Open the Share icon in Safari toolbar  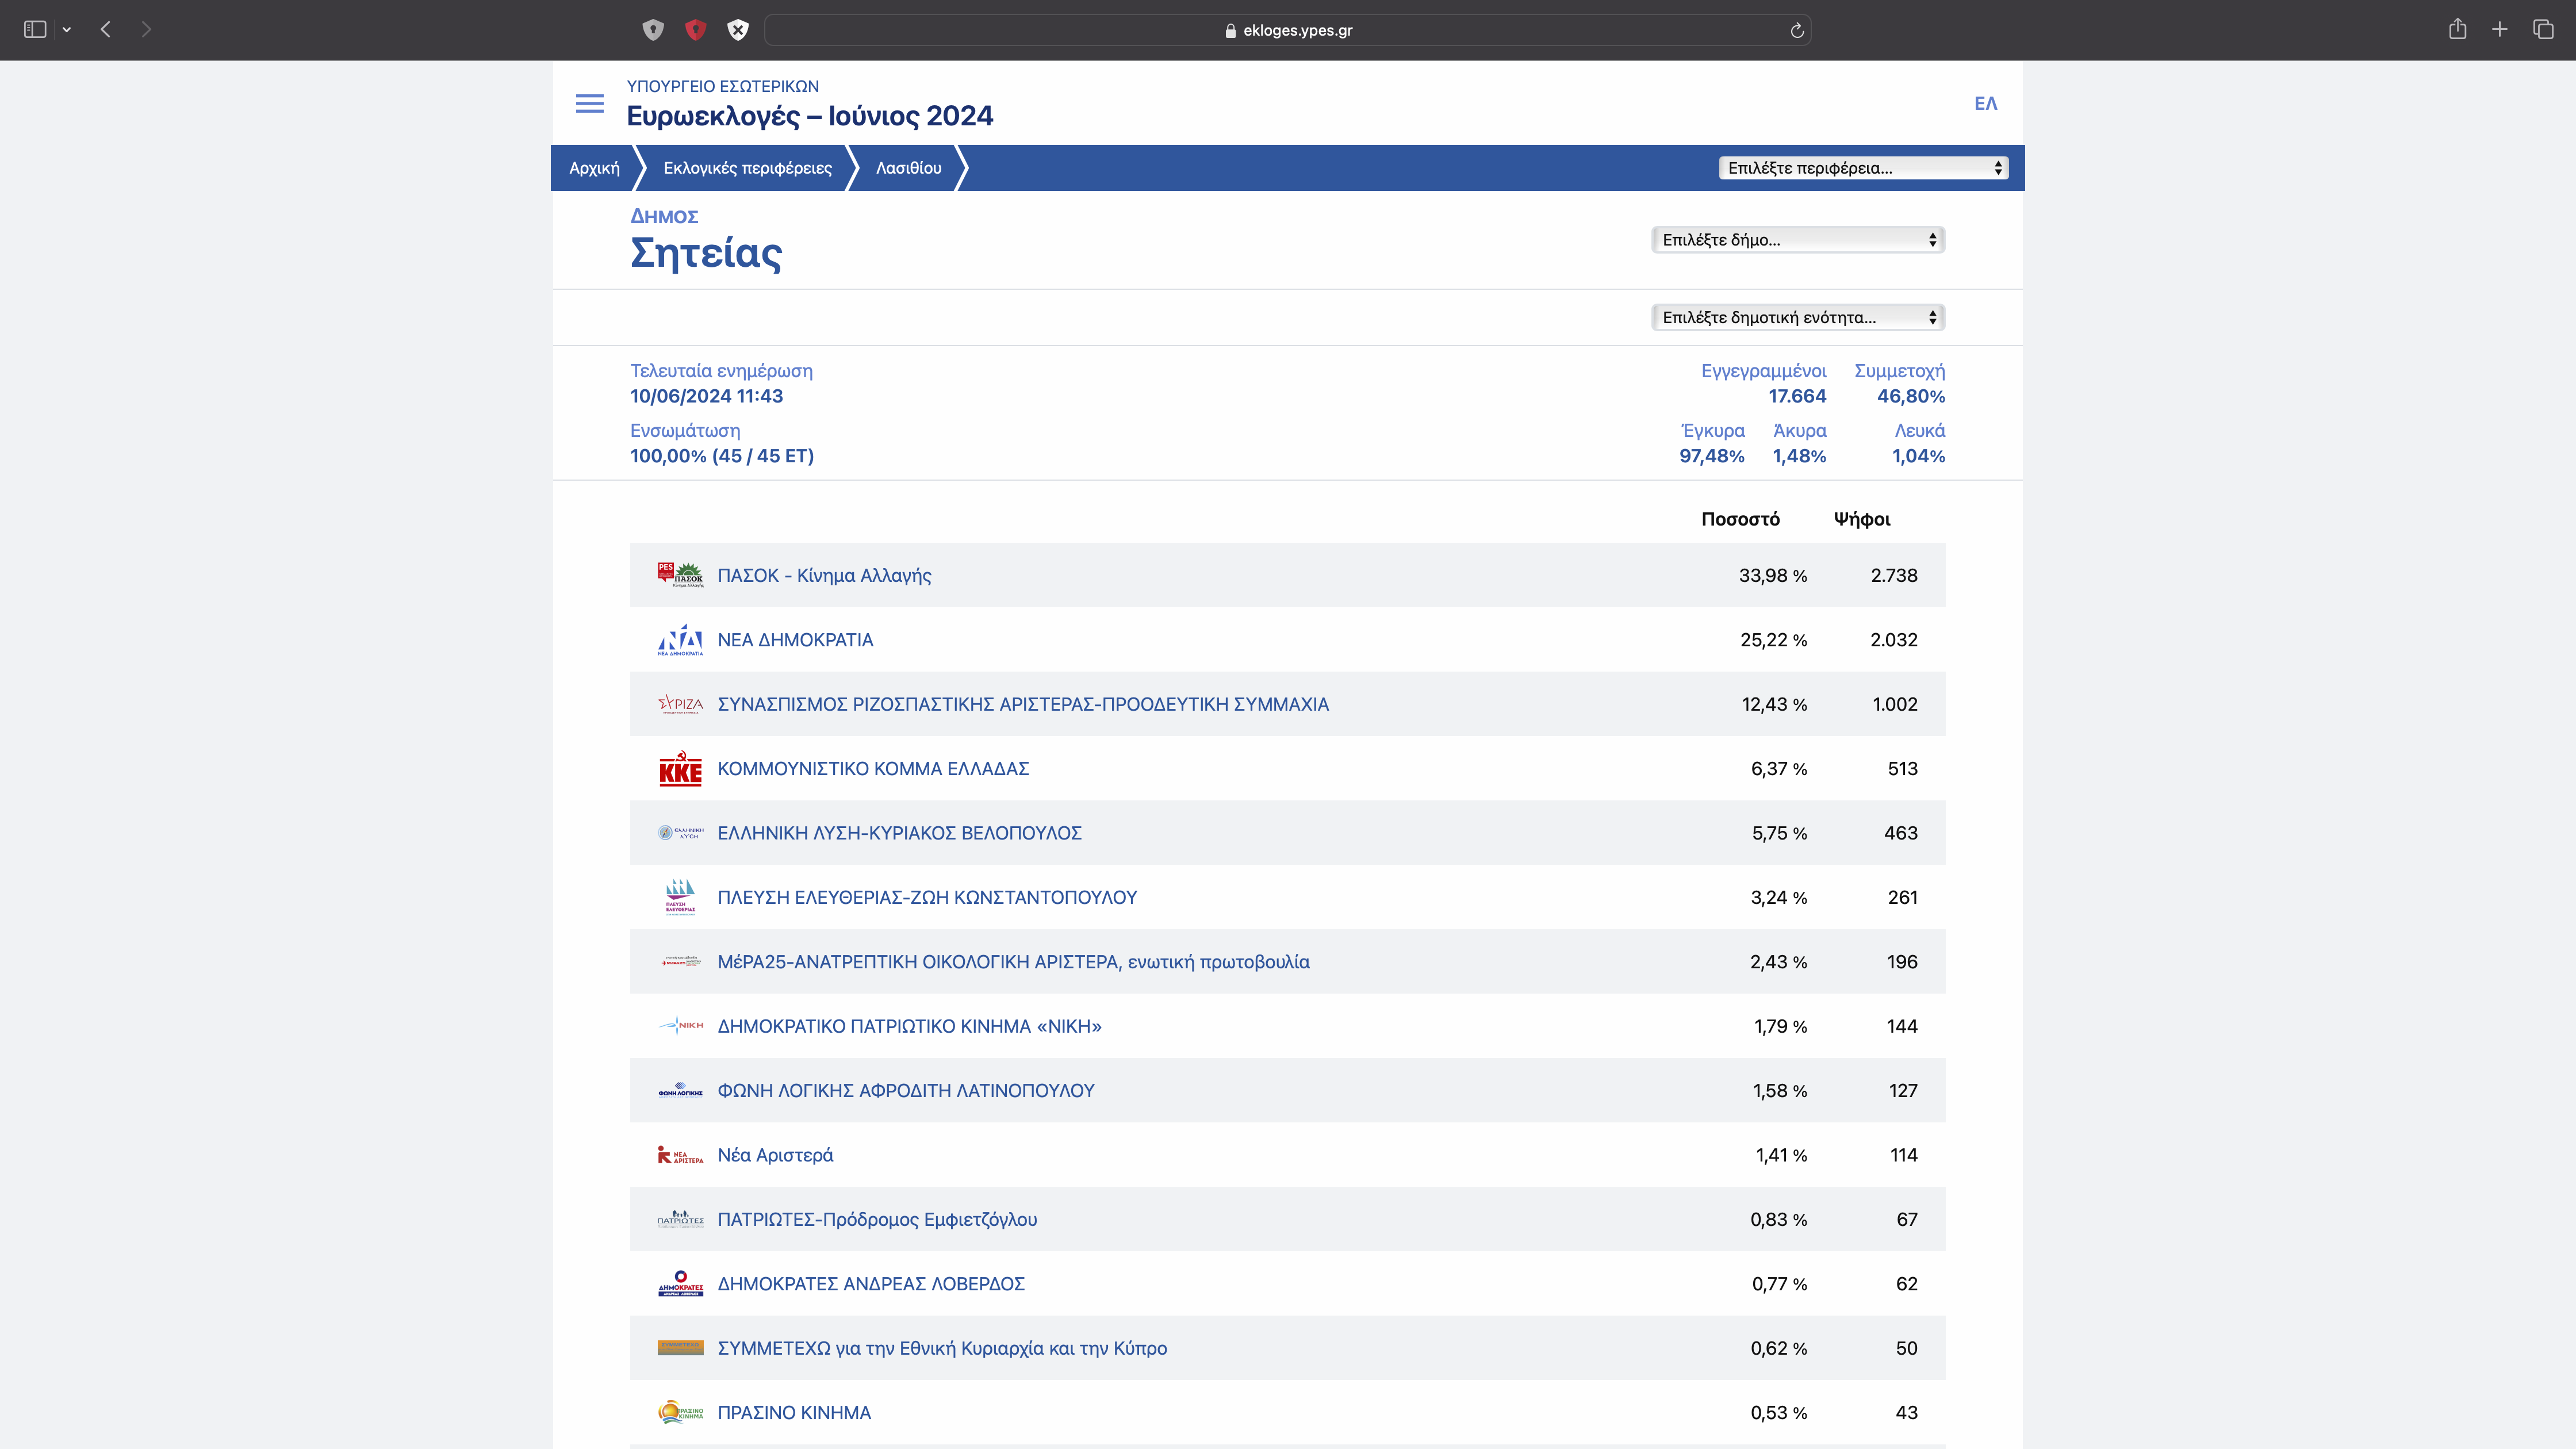point(2457,29)
